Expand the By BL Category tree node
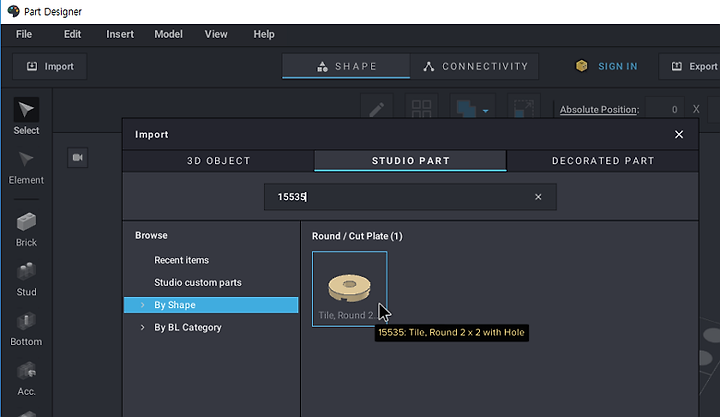 [x=142, y=327]
